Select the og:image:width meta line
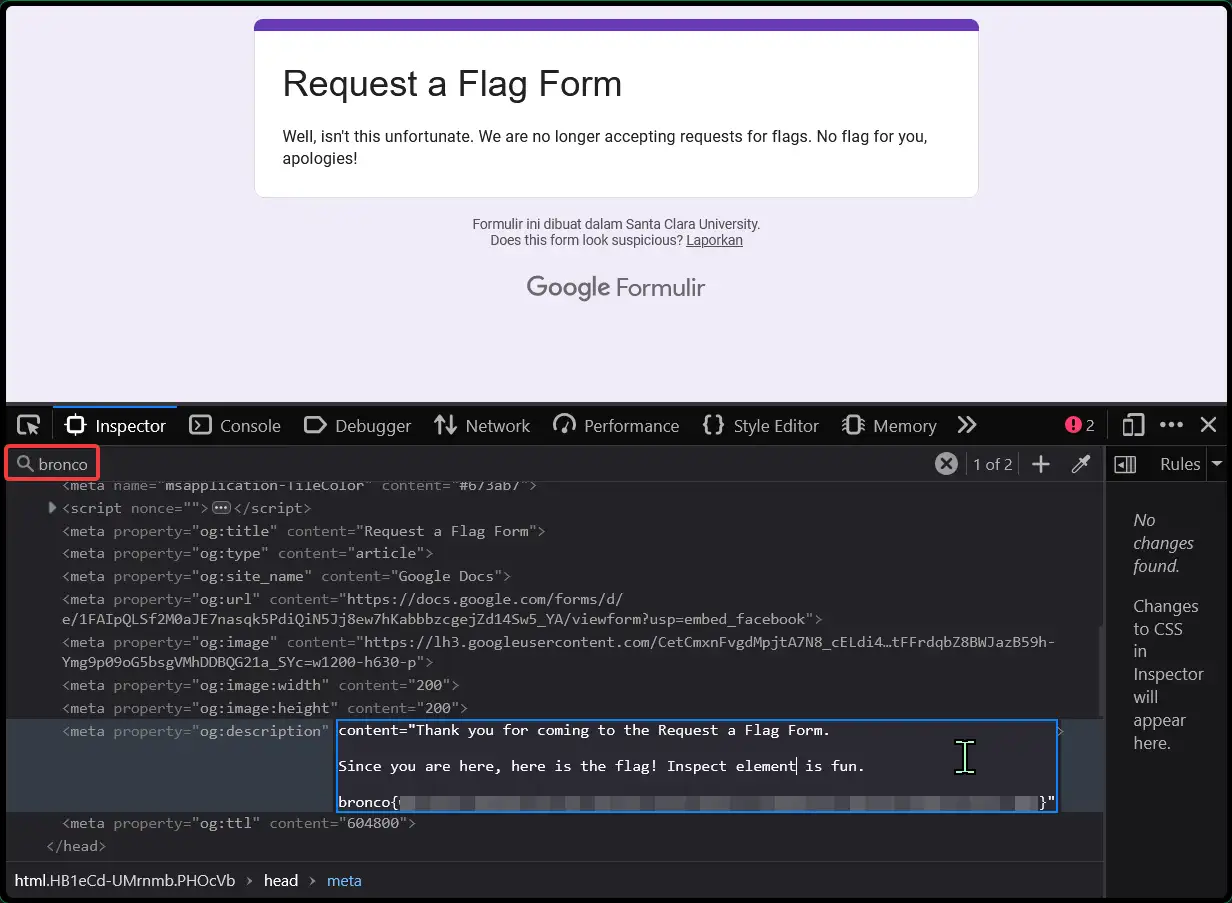Screen dimensions: 1232x903 pyautogui.click(x=260, y=685)
